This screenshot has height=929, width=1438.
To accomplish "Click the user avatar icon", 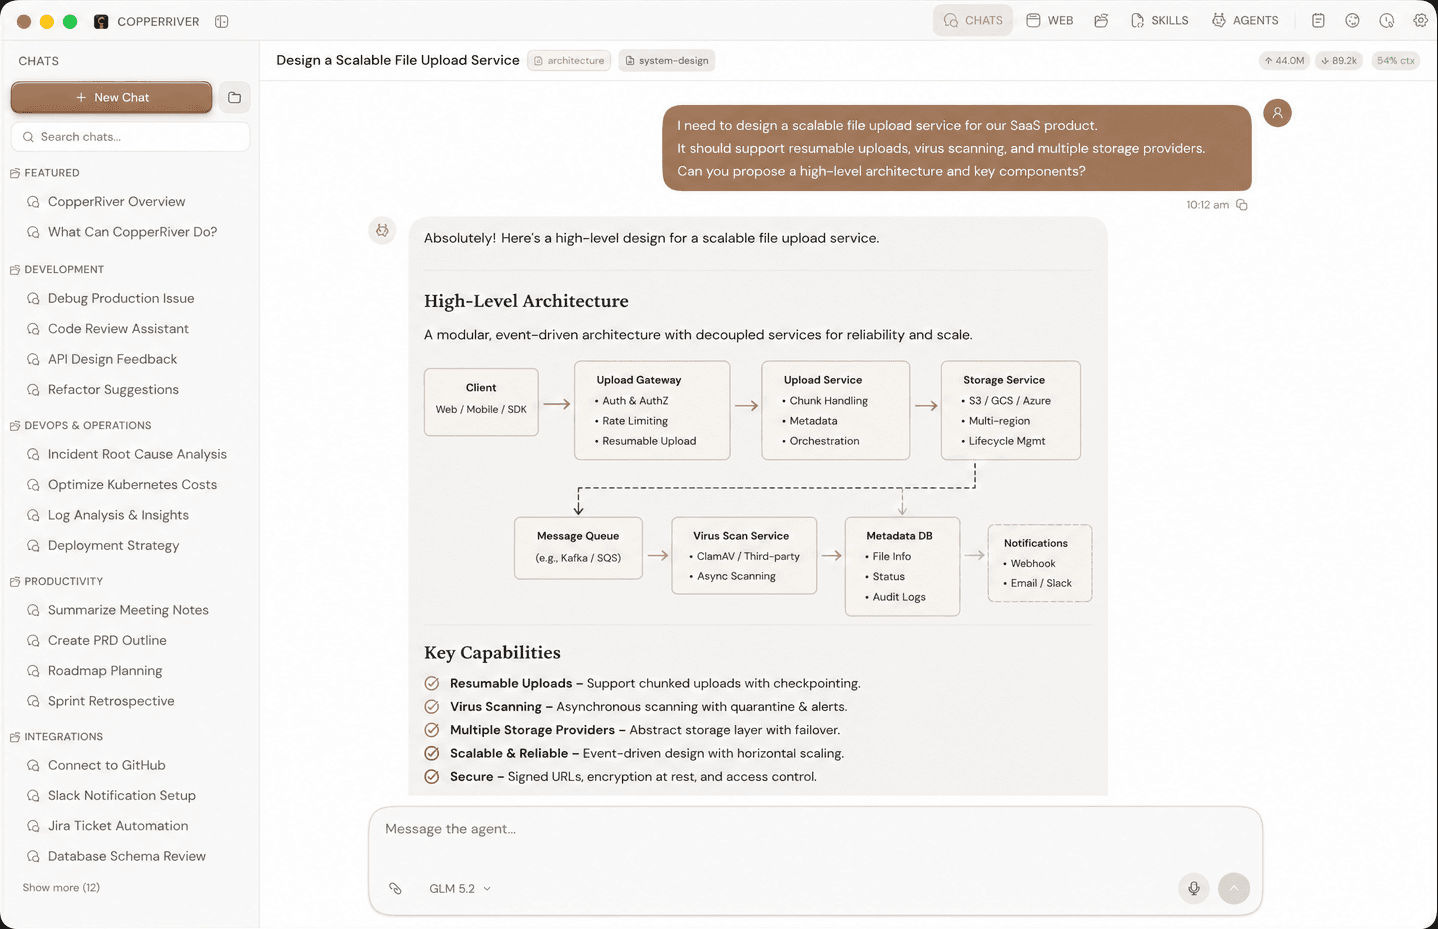I will [x=1277, y=113].
